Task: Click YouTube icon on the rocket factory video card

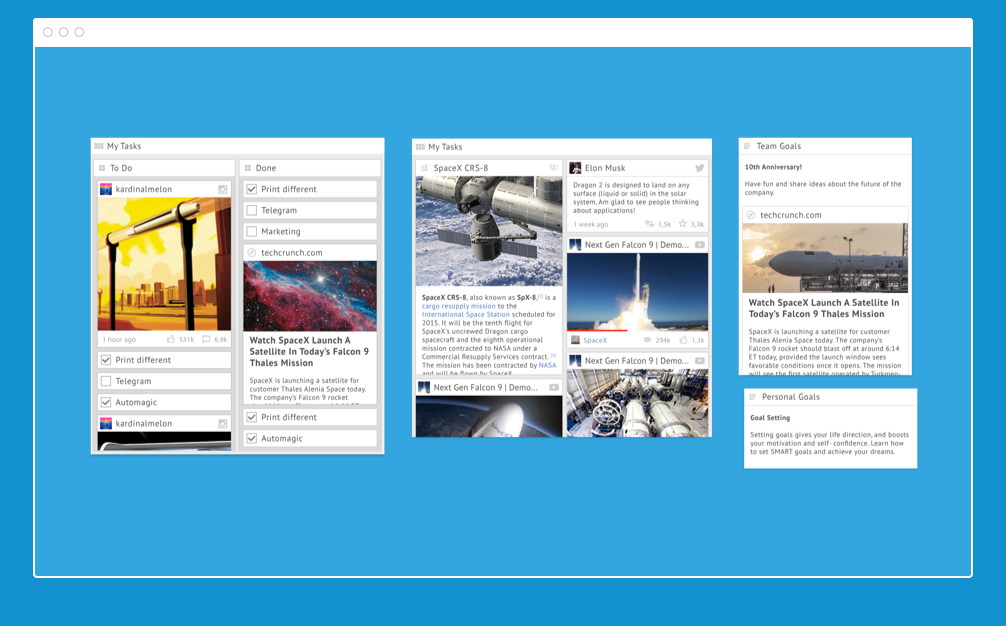Action: [x=700, y=361]
